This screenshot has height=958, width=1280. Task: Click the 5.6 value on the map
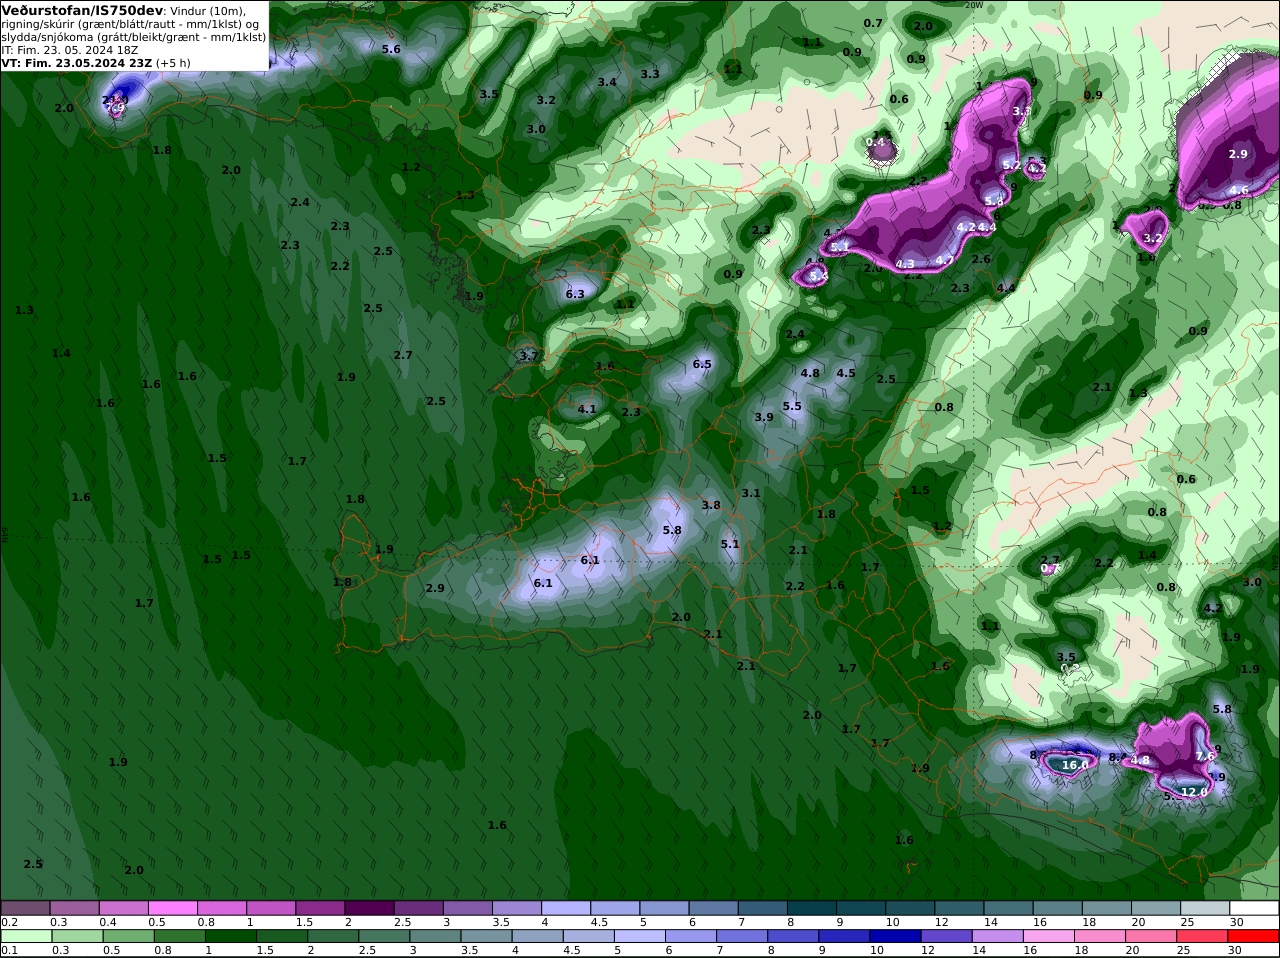coord(391,49)
